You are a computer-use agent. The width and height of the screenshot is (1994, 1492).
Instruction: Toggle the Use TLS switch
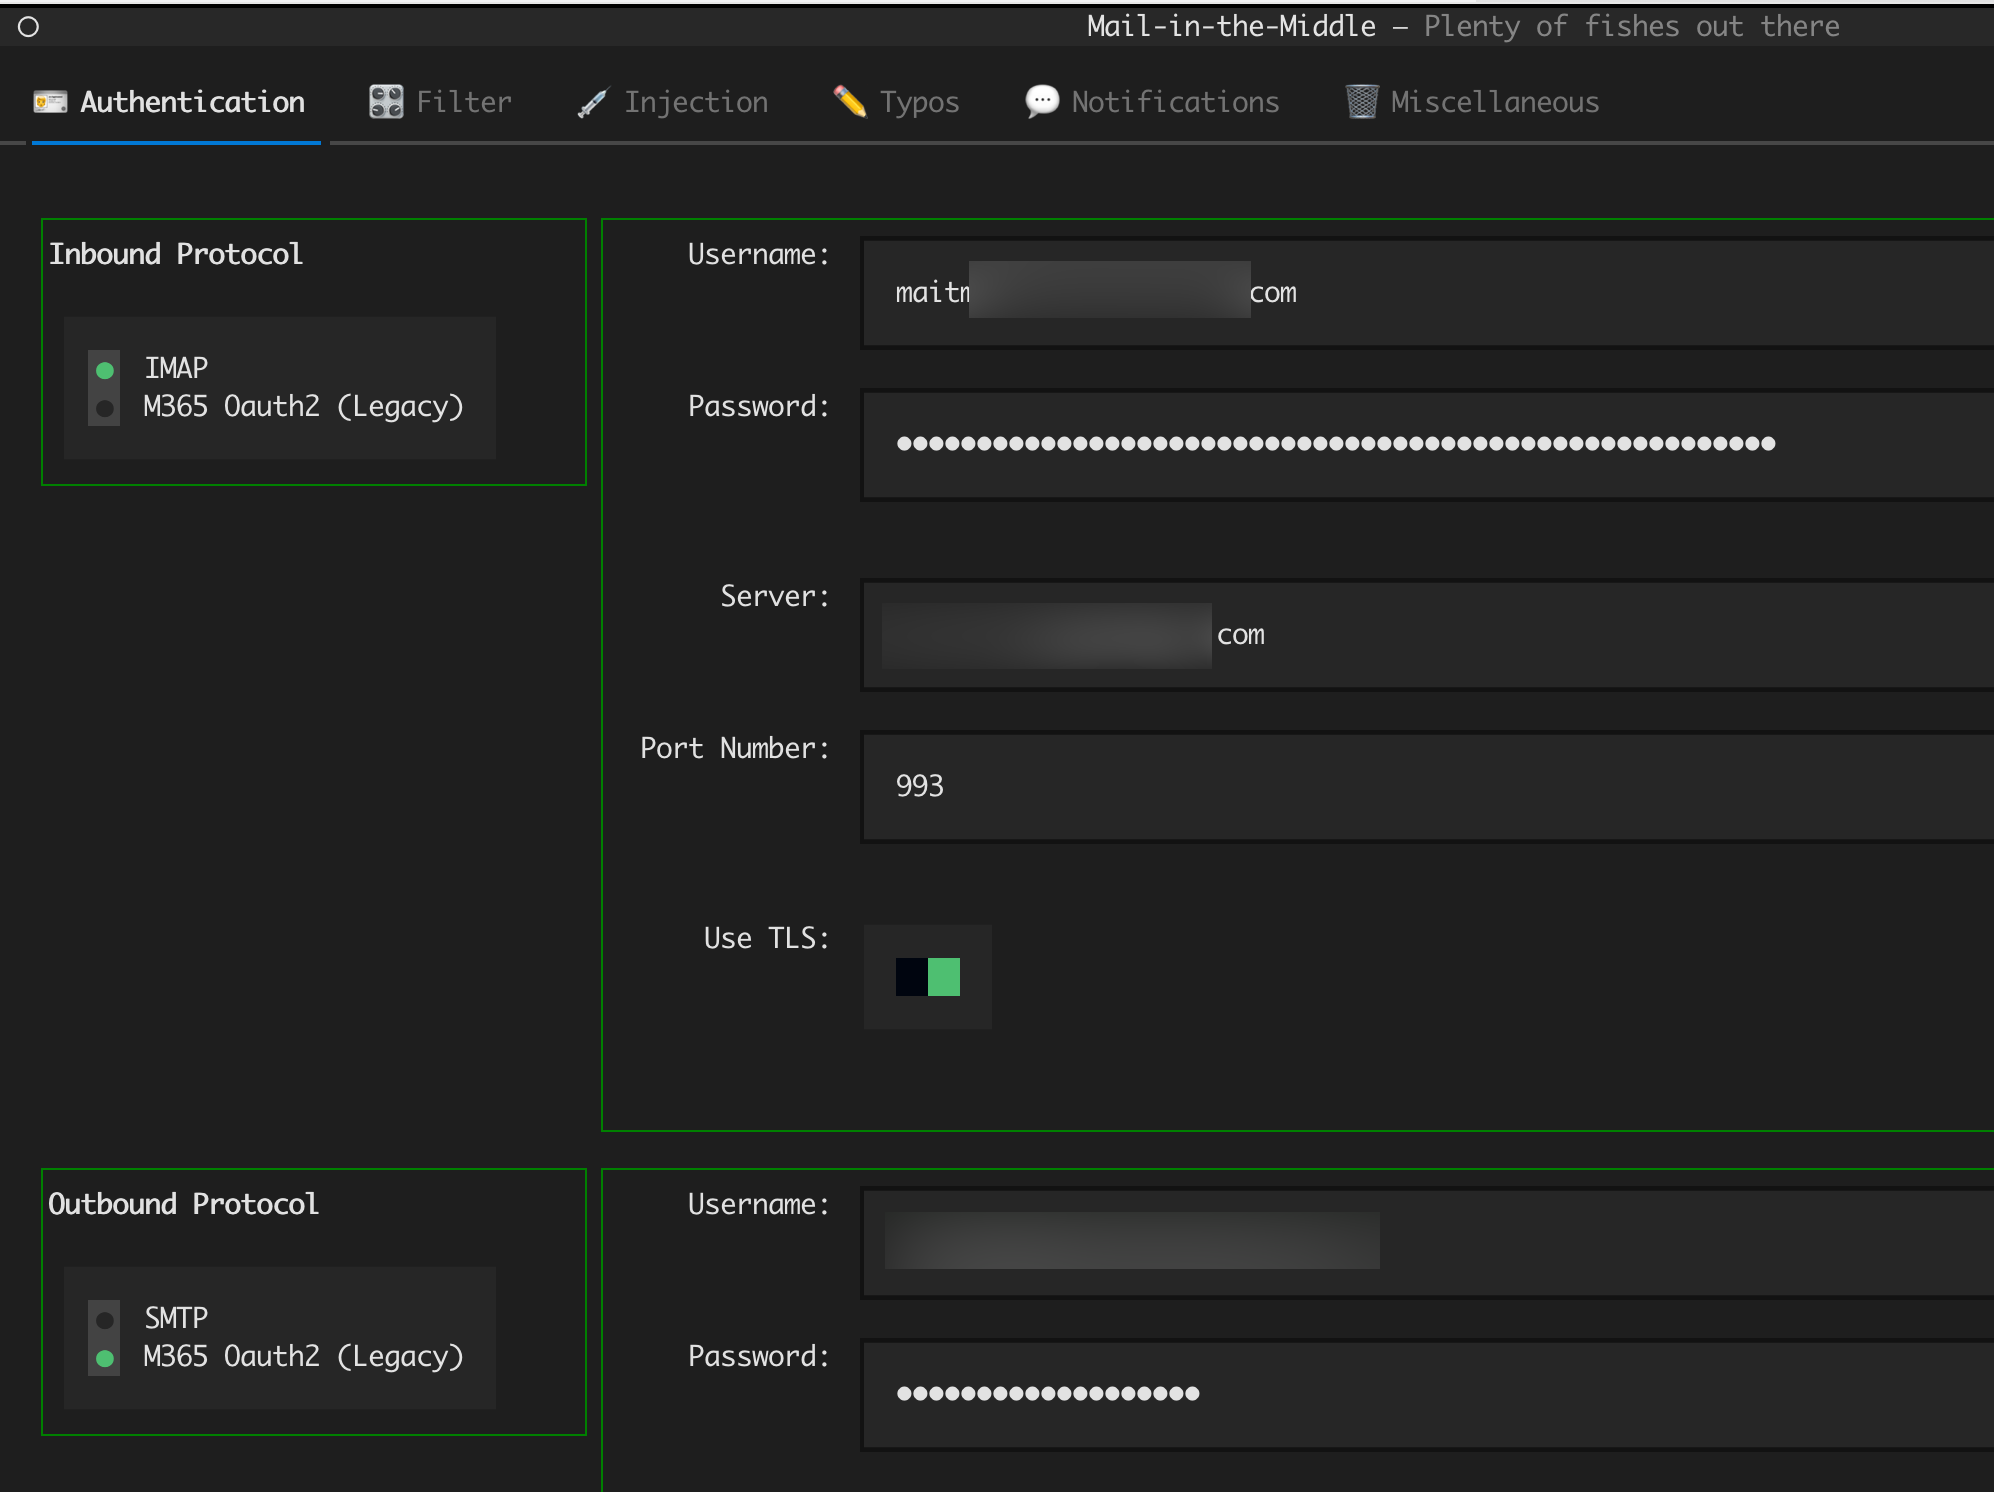(928, 977)
